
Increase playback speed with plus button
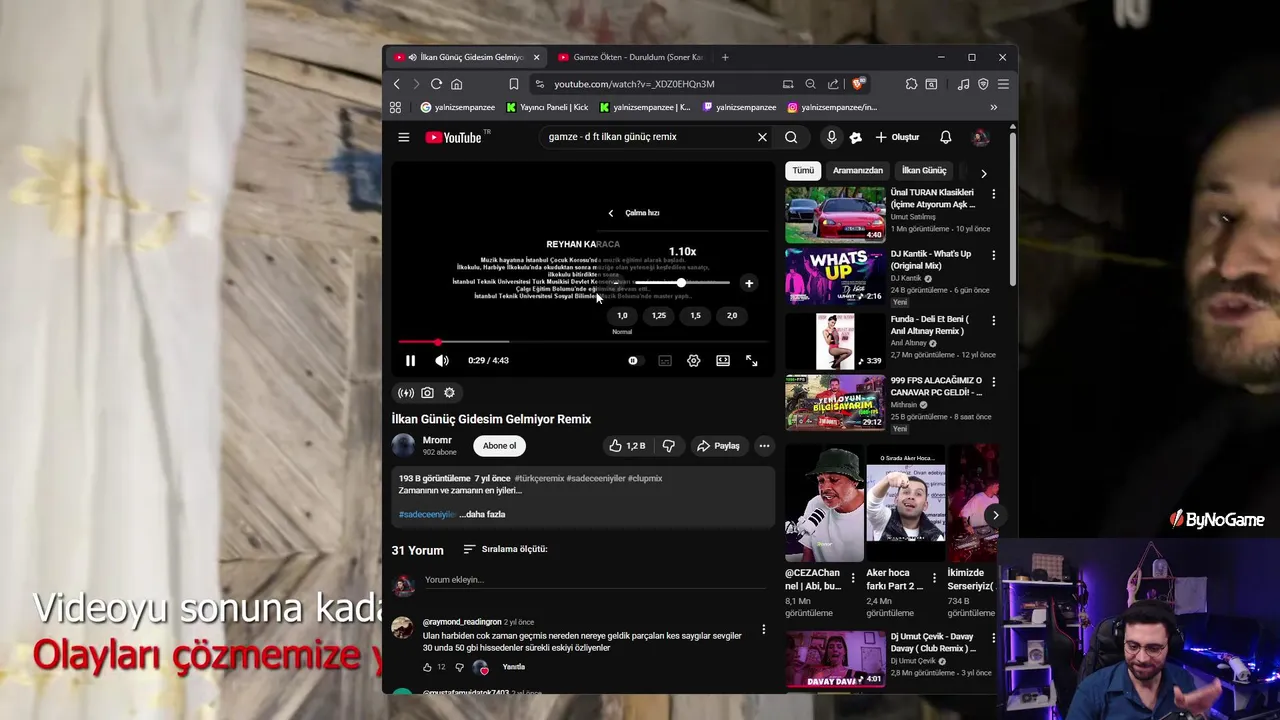(749, 283)
